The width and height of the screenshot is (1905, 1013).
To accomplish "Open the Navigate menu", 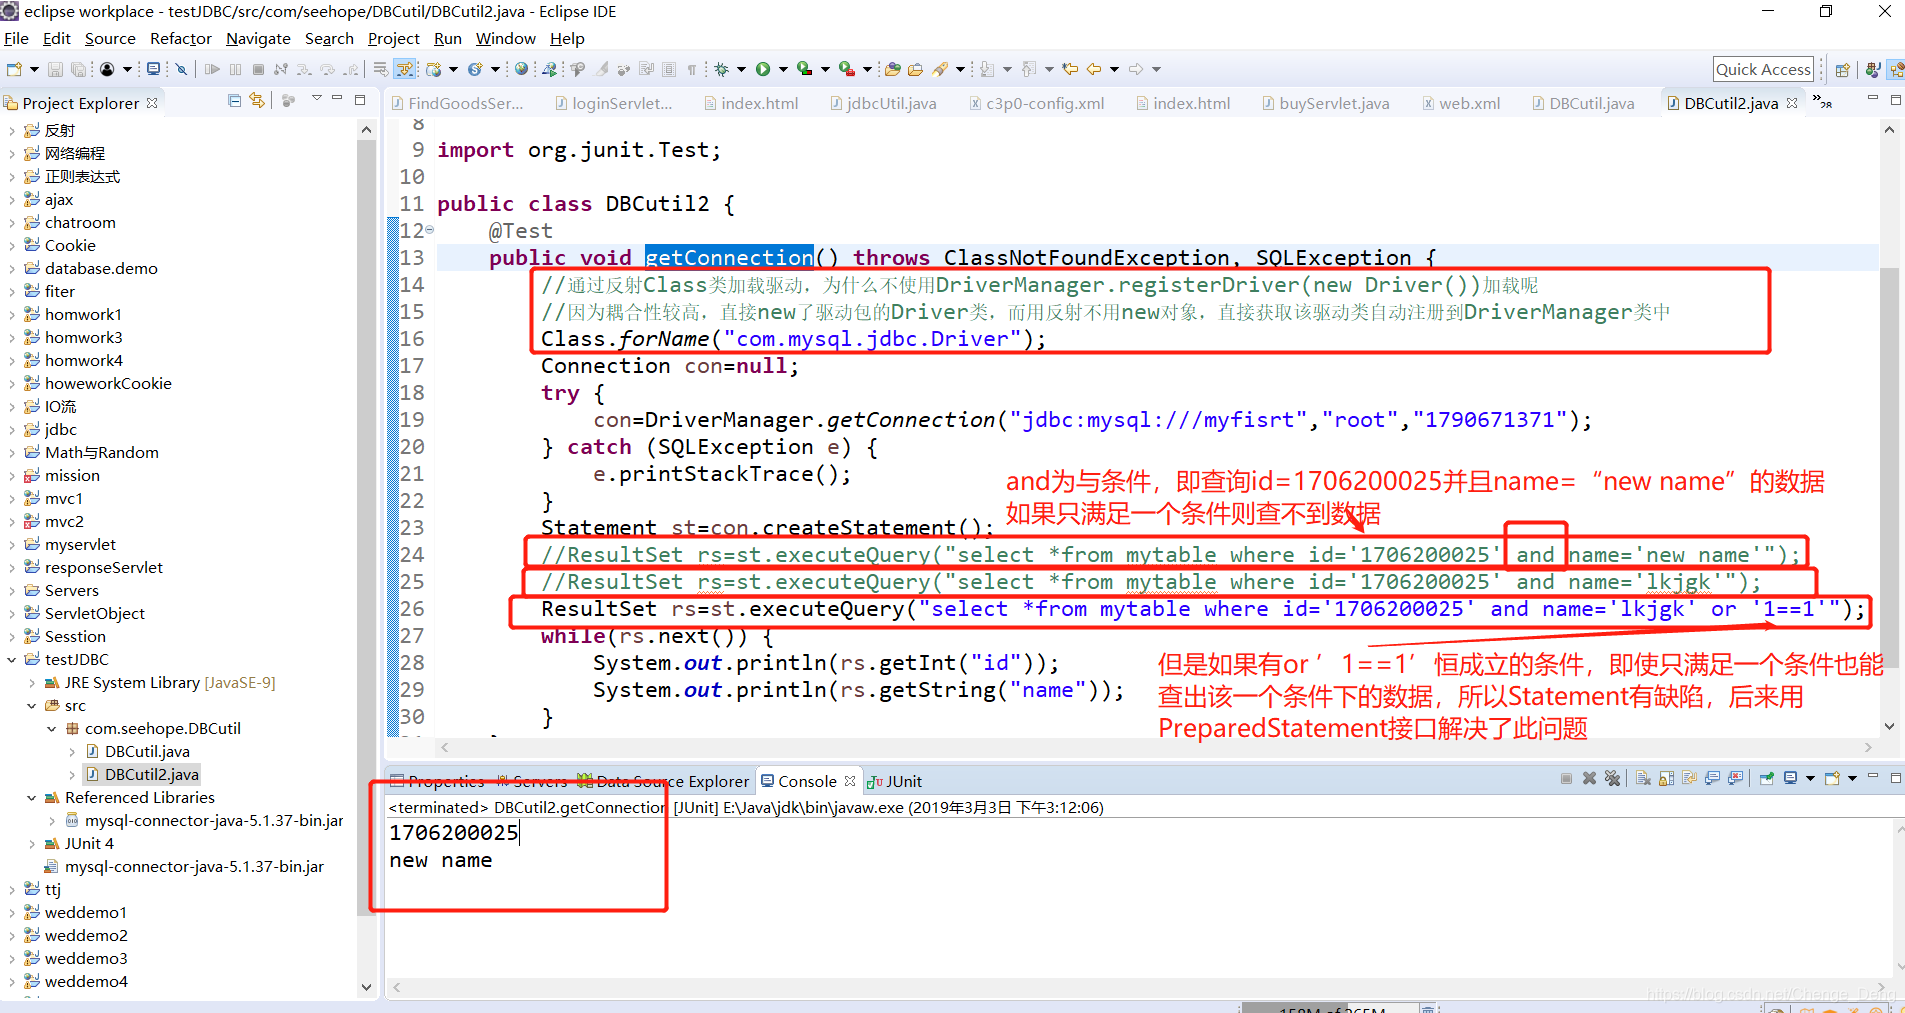I will 258,38.
